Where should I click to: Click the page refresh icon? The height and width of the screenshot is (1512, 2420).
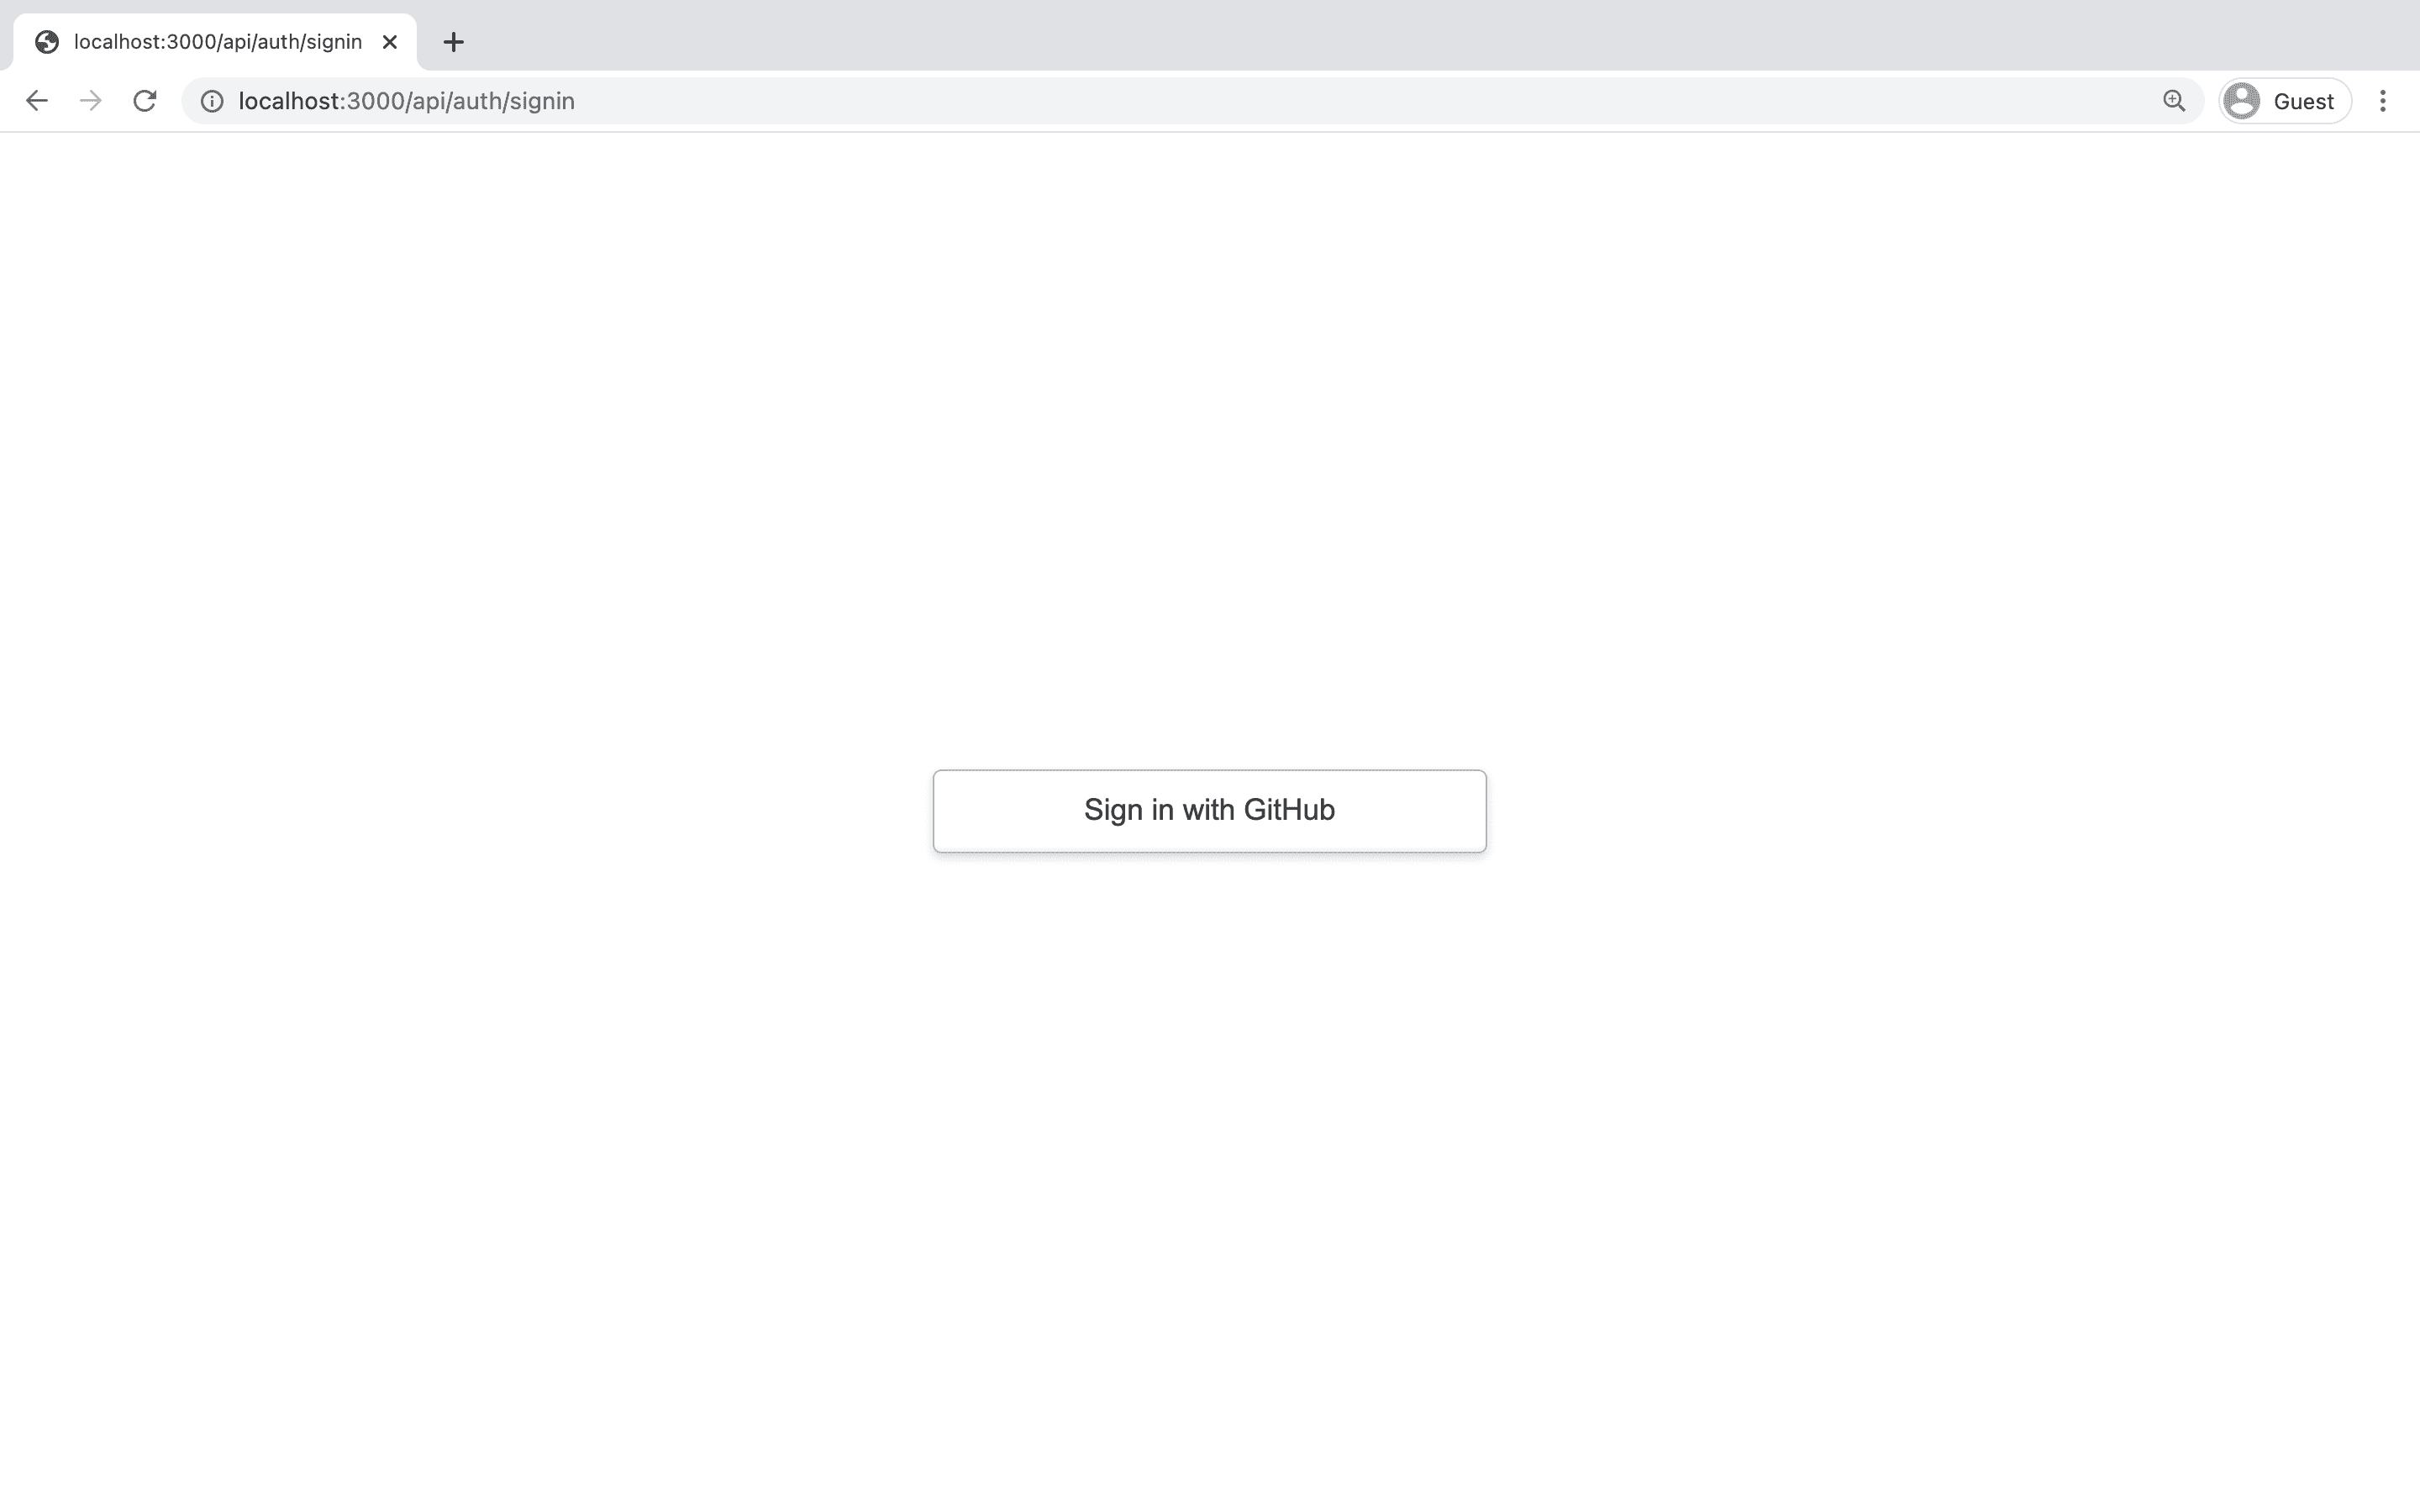(x=148, y=101)
